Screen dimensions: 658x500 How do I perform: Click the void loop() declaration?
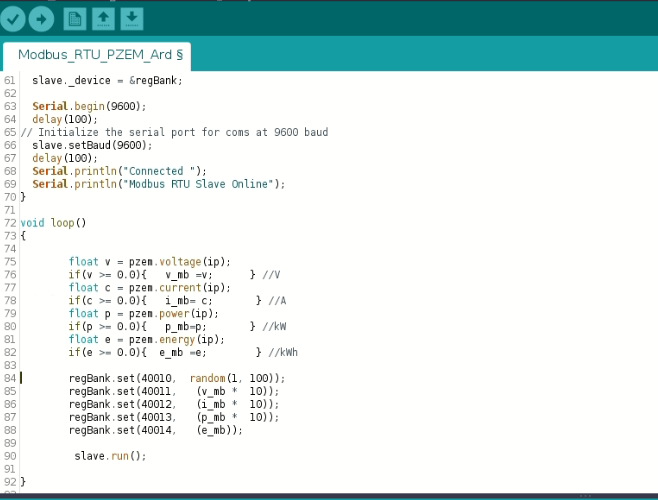click(53, 223)
